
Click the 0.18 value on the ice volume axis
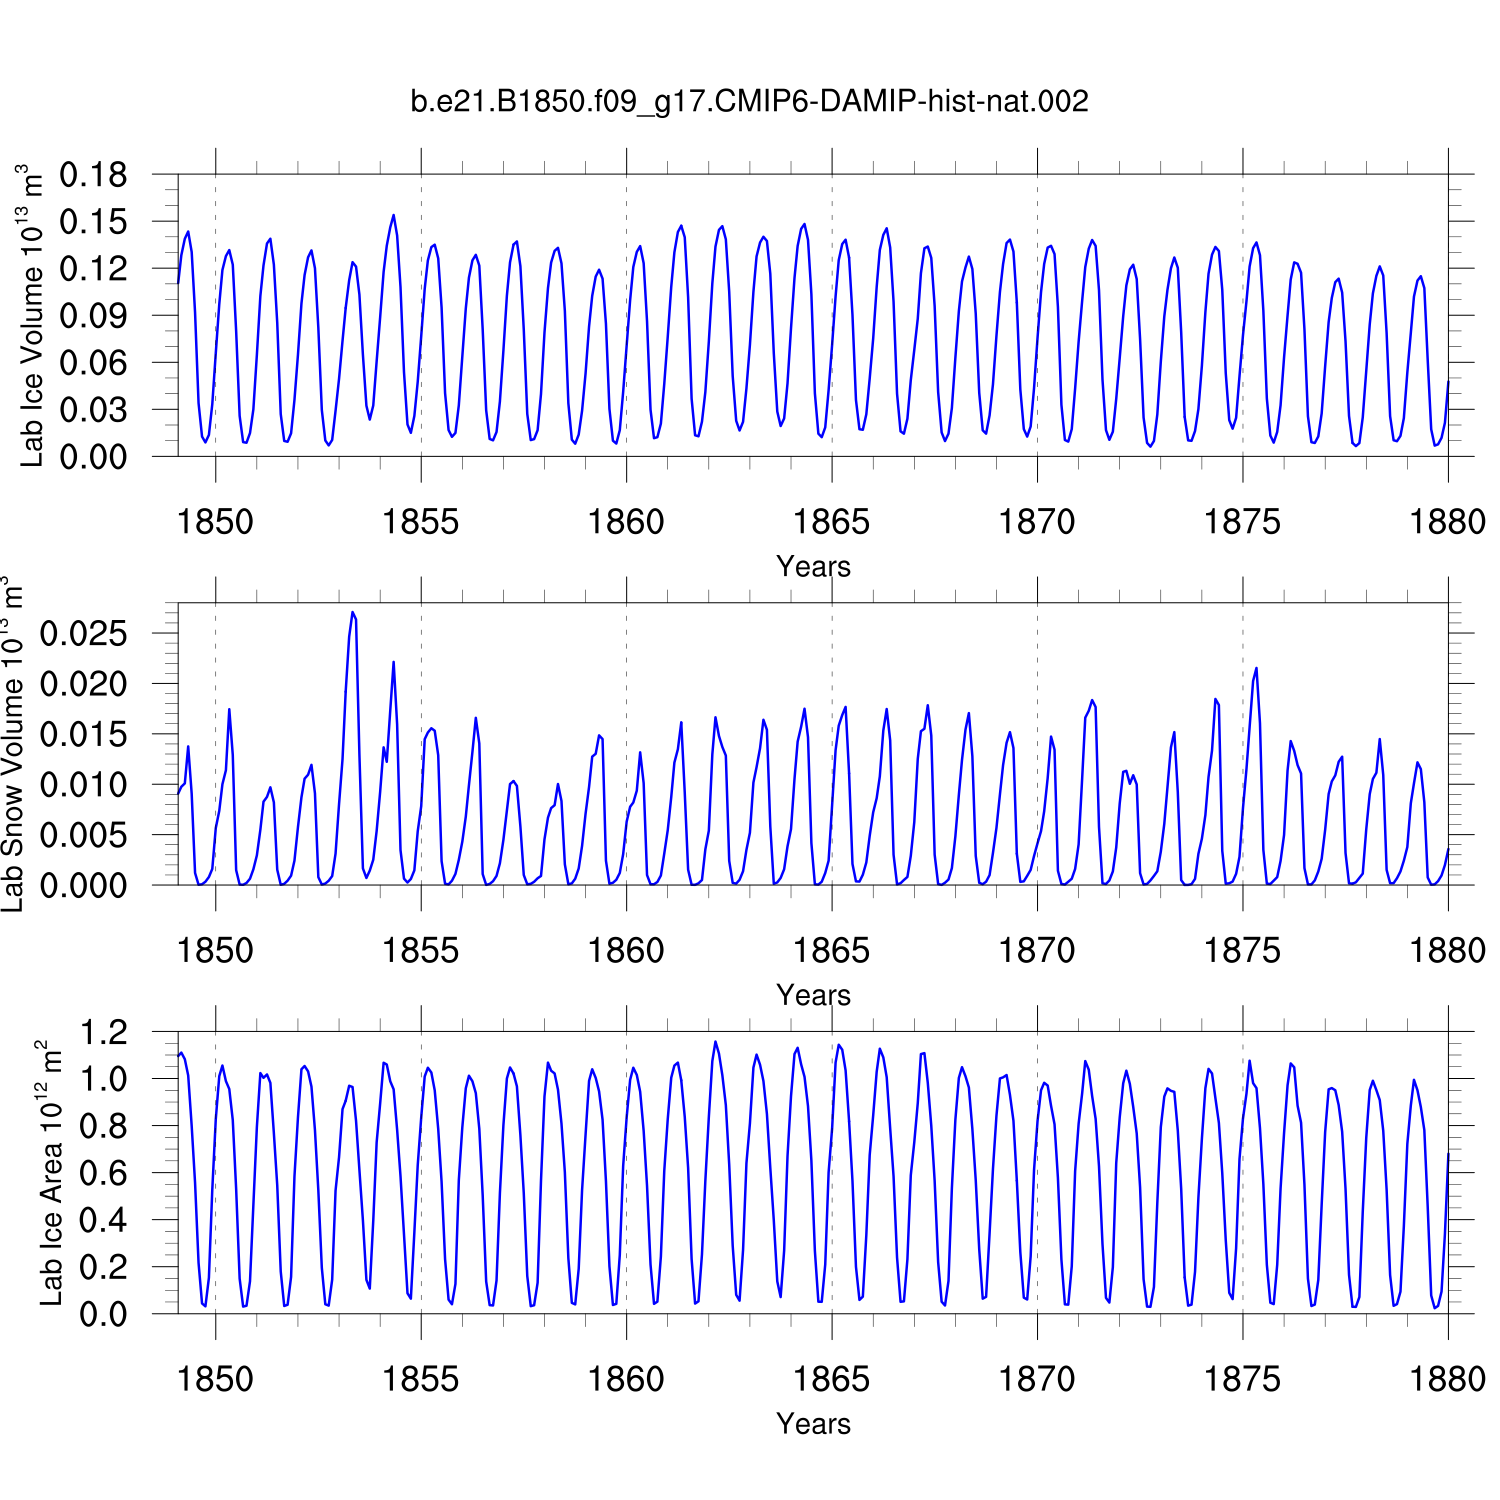(94, 175)
